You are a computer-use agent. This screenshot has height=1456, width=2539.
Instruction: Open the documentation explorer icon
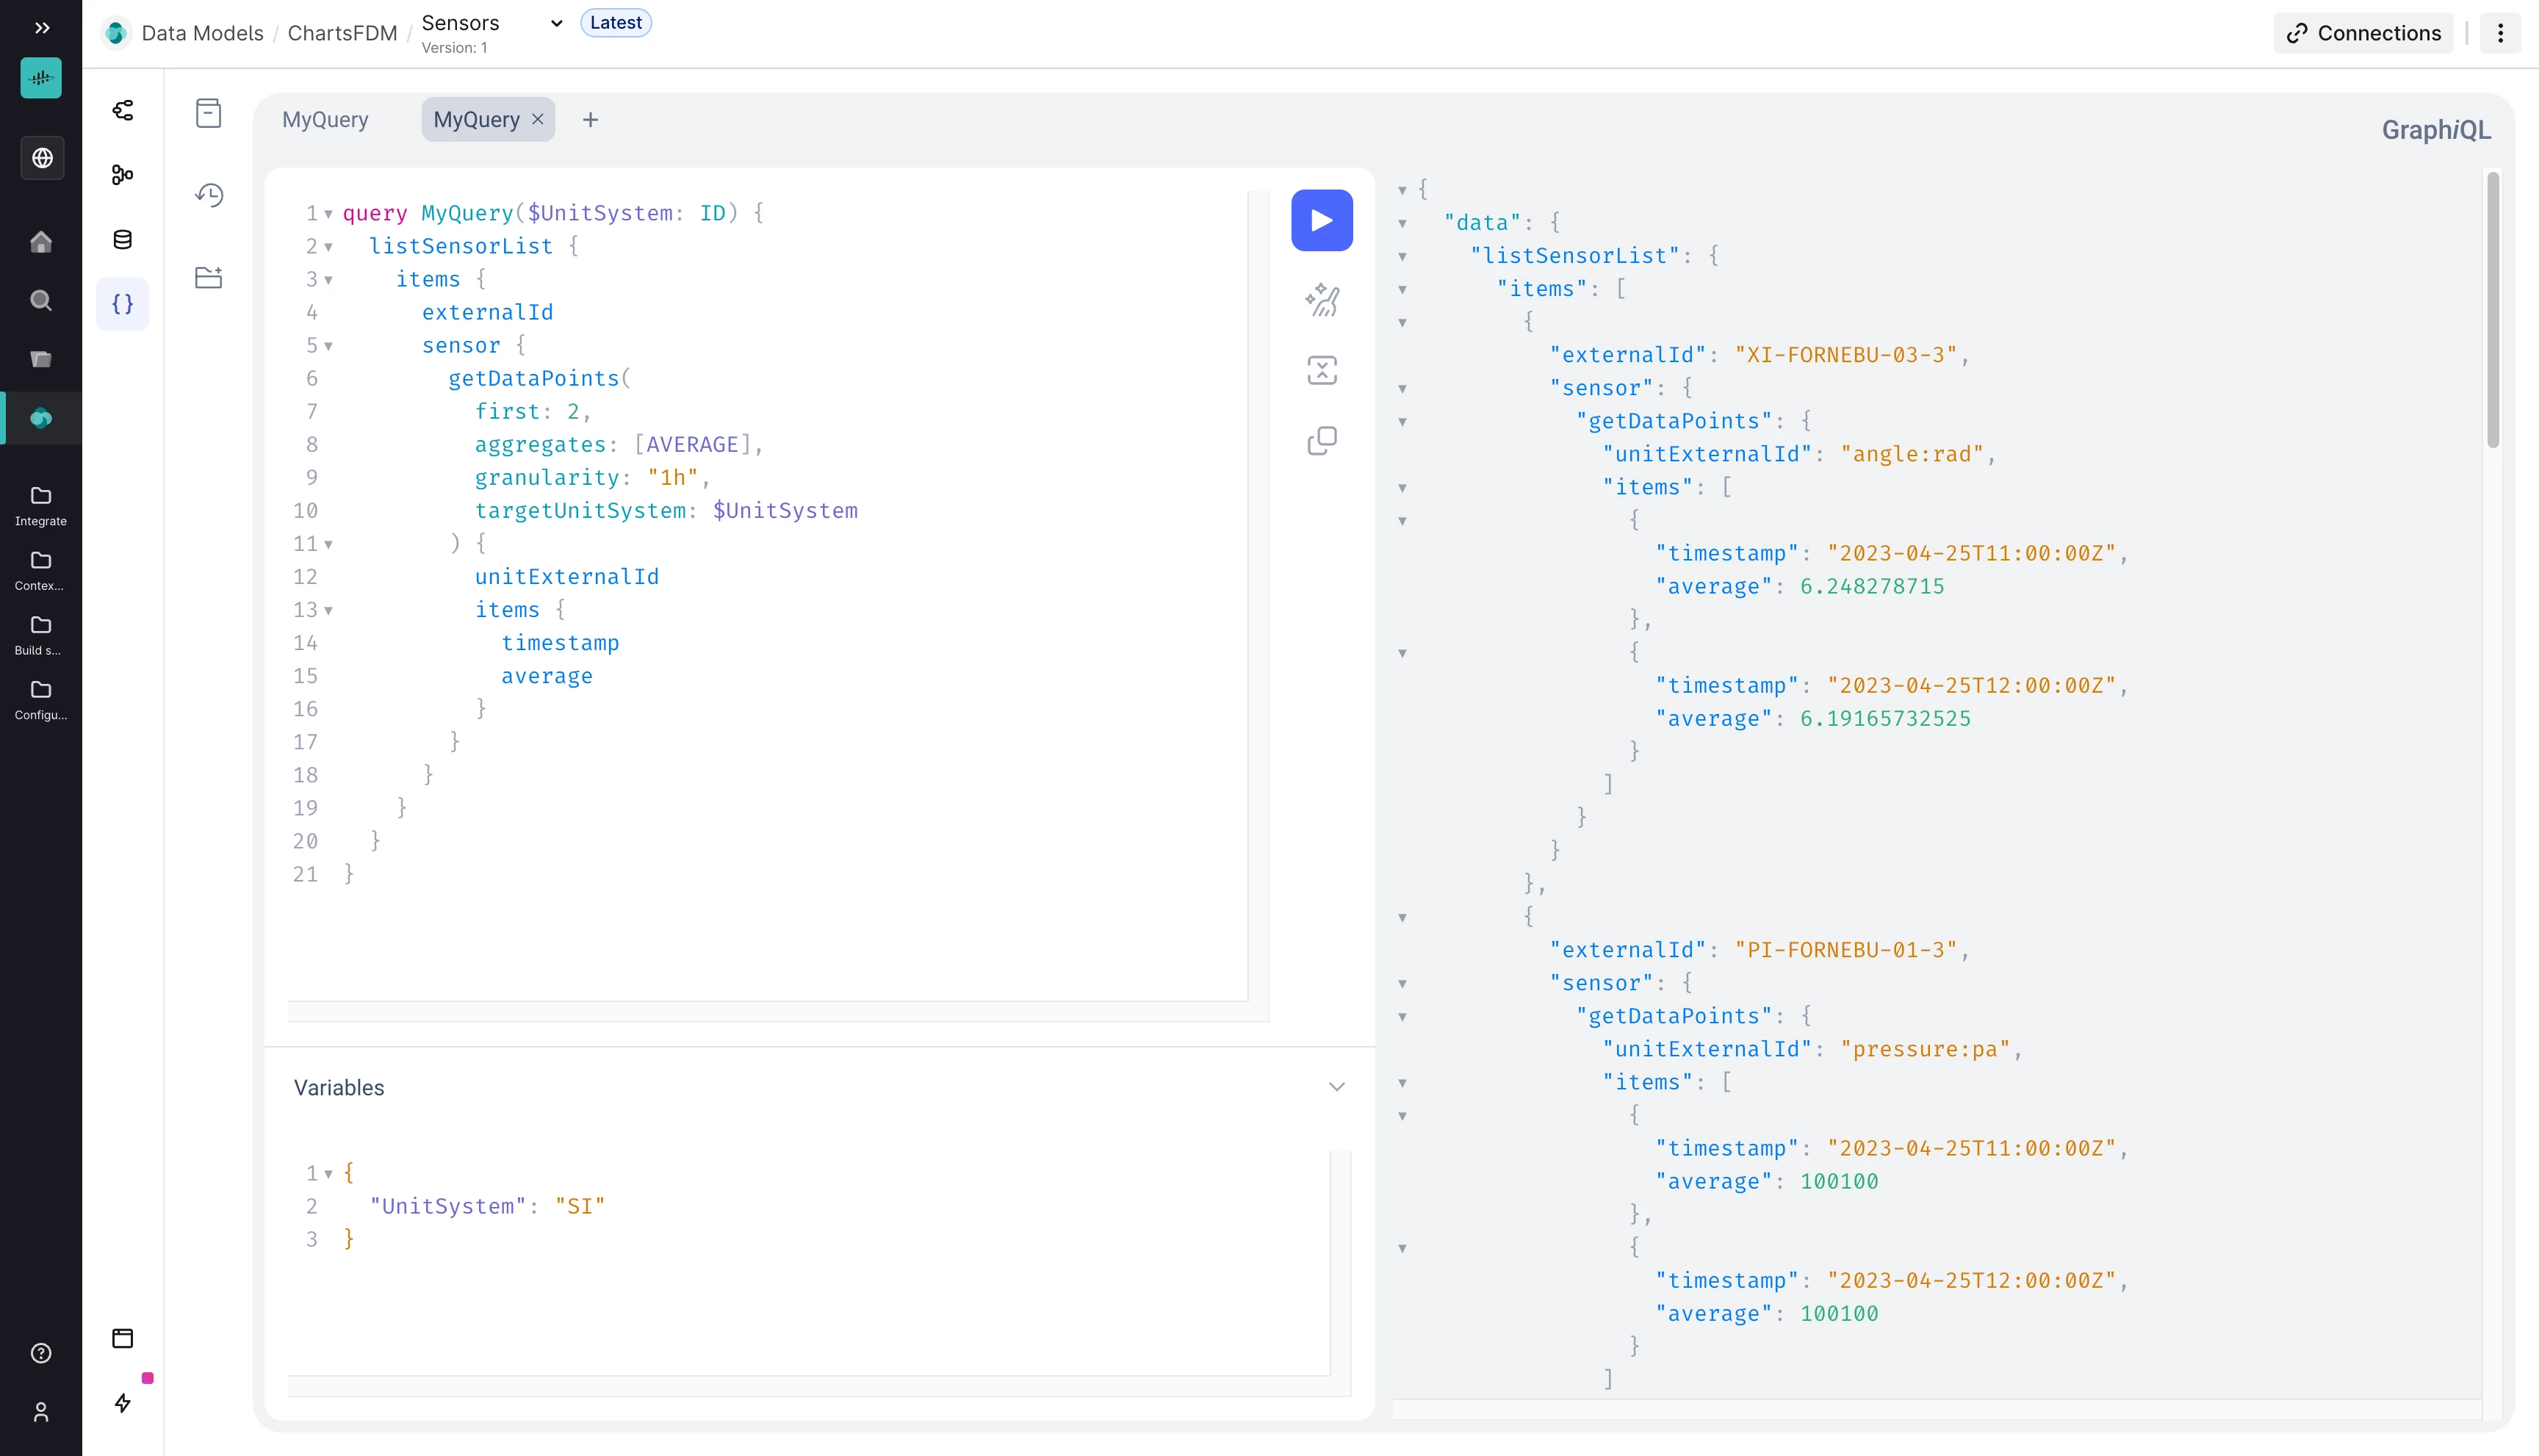pyautogui.click(x=209, y=113)
